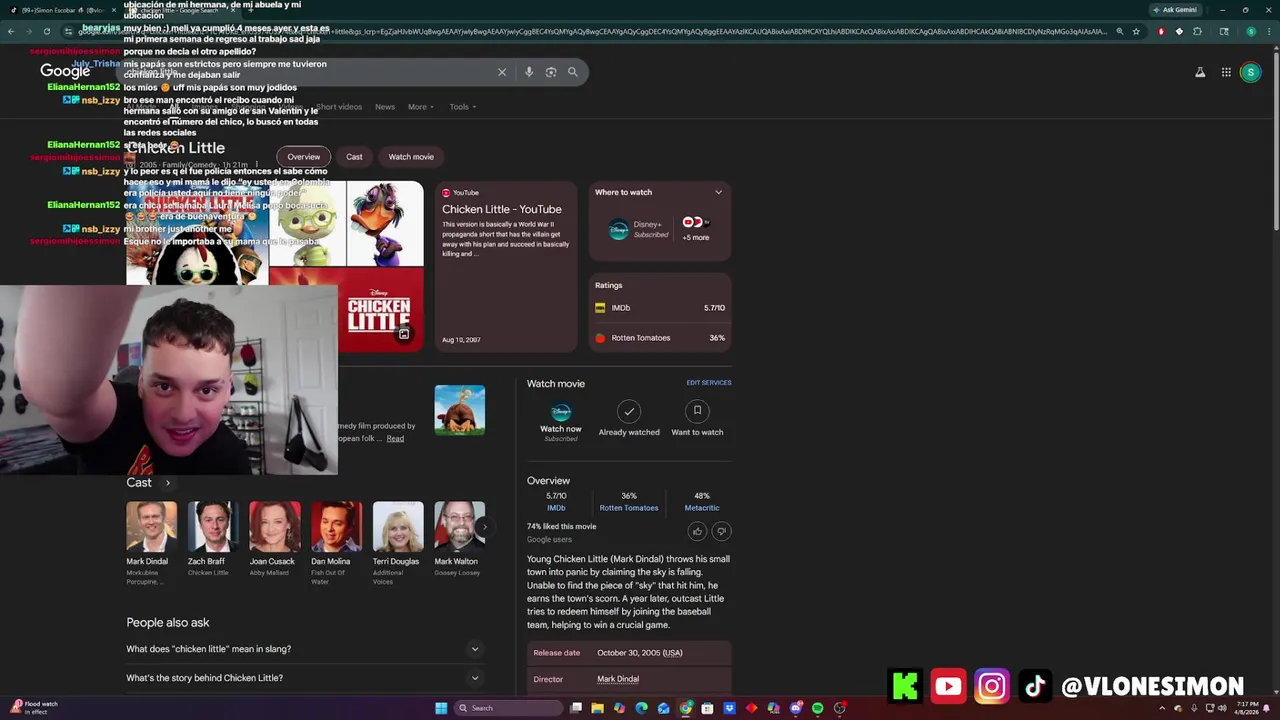Open Terri Douglas cast card

click(398, 544)
